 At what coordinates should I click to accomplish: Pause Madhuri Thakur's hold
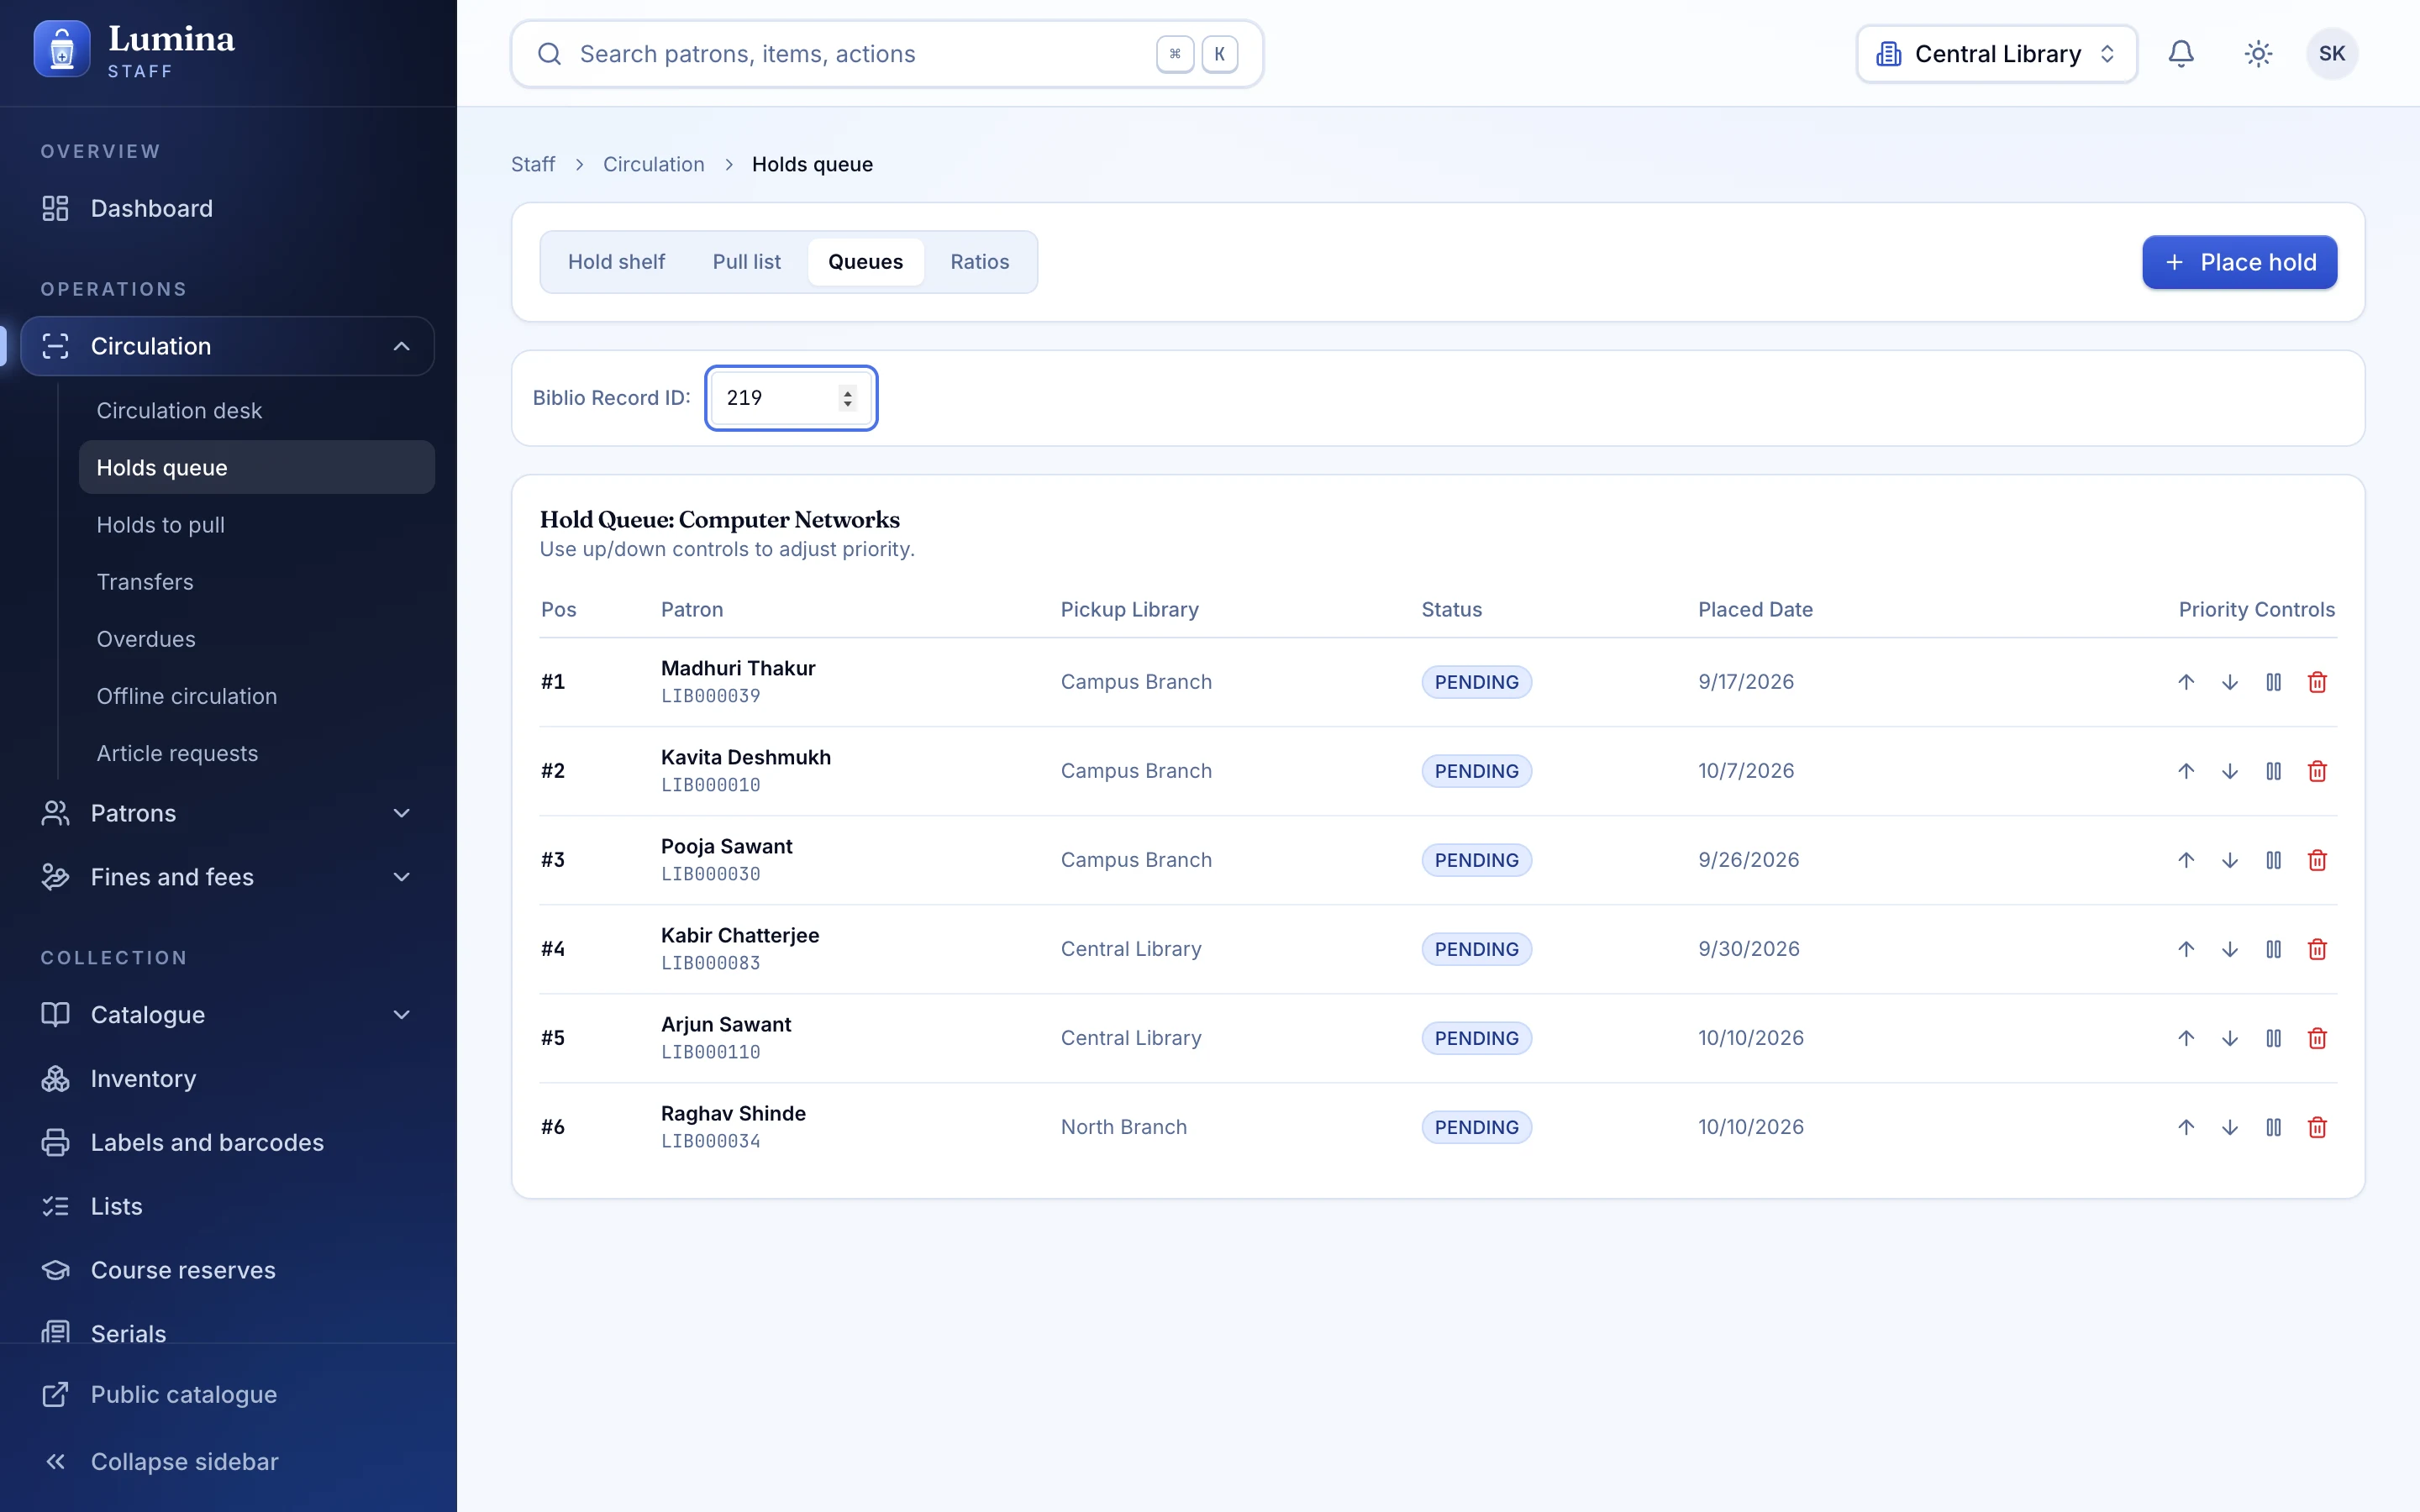point(2273,682)
